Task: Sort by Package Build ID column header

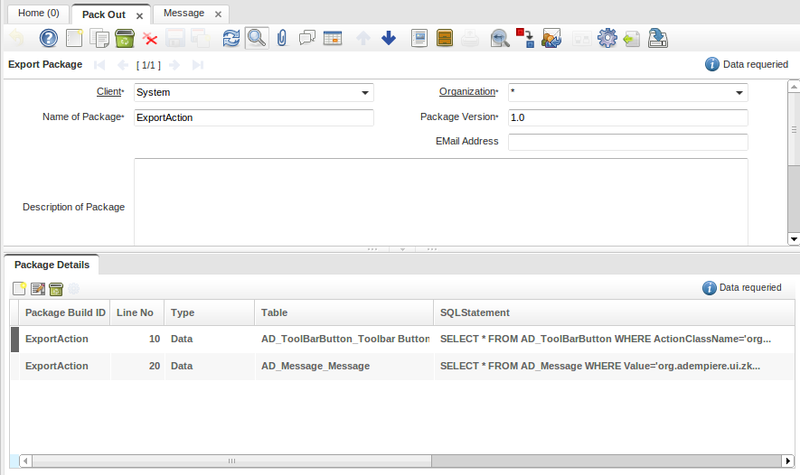Action: 64,313
